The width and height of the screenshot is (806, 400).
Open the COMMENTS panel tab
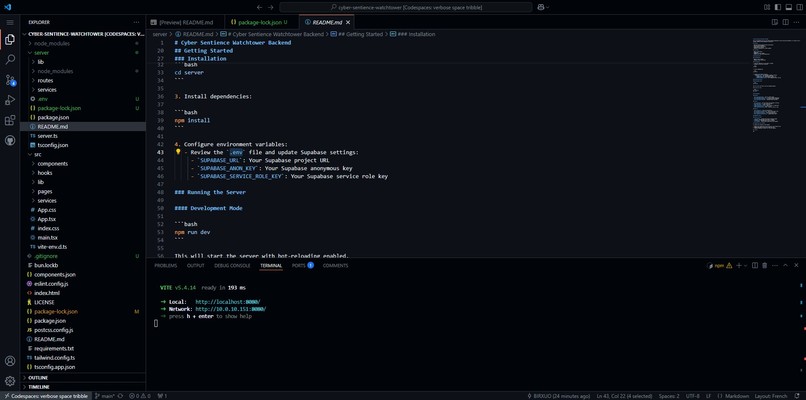[x=335, y=265]
